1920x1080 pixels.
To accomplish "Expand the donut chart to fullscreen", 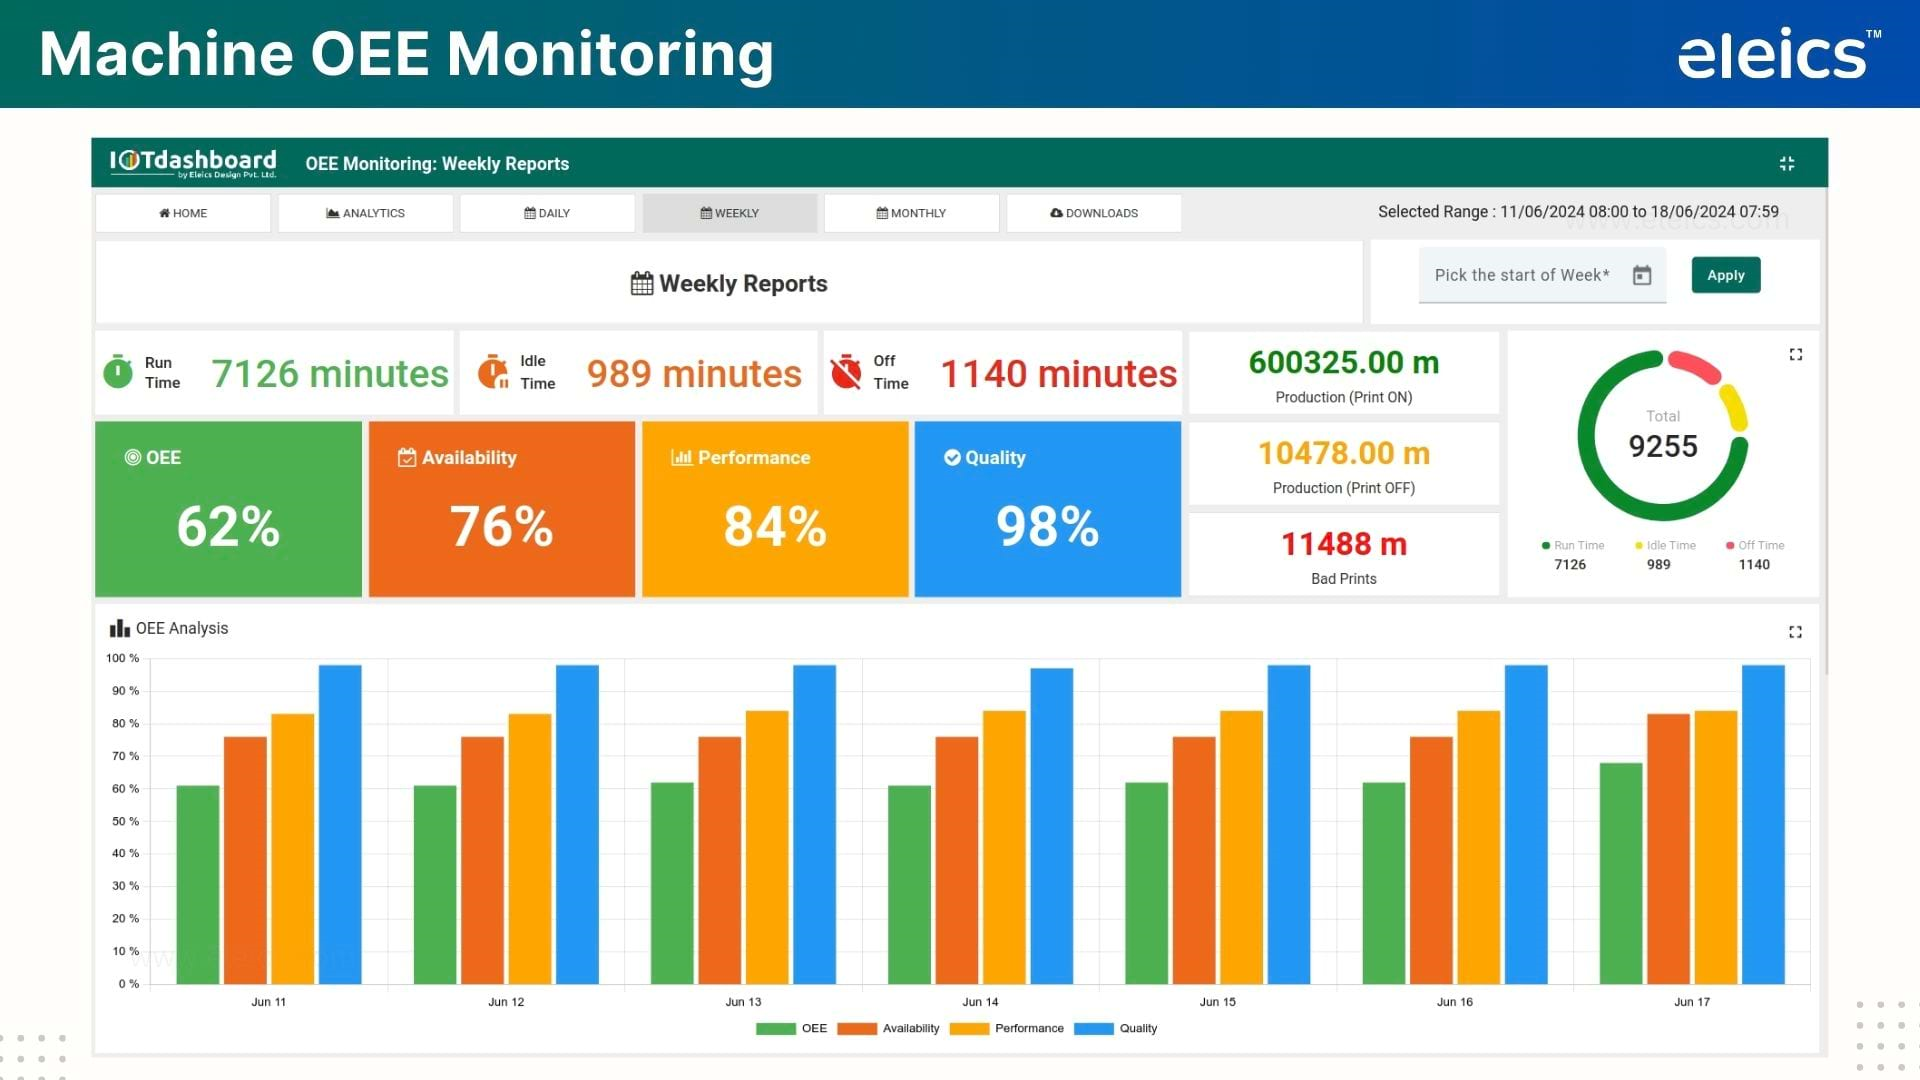I will coord(1796,353).
